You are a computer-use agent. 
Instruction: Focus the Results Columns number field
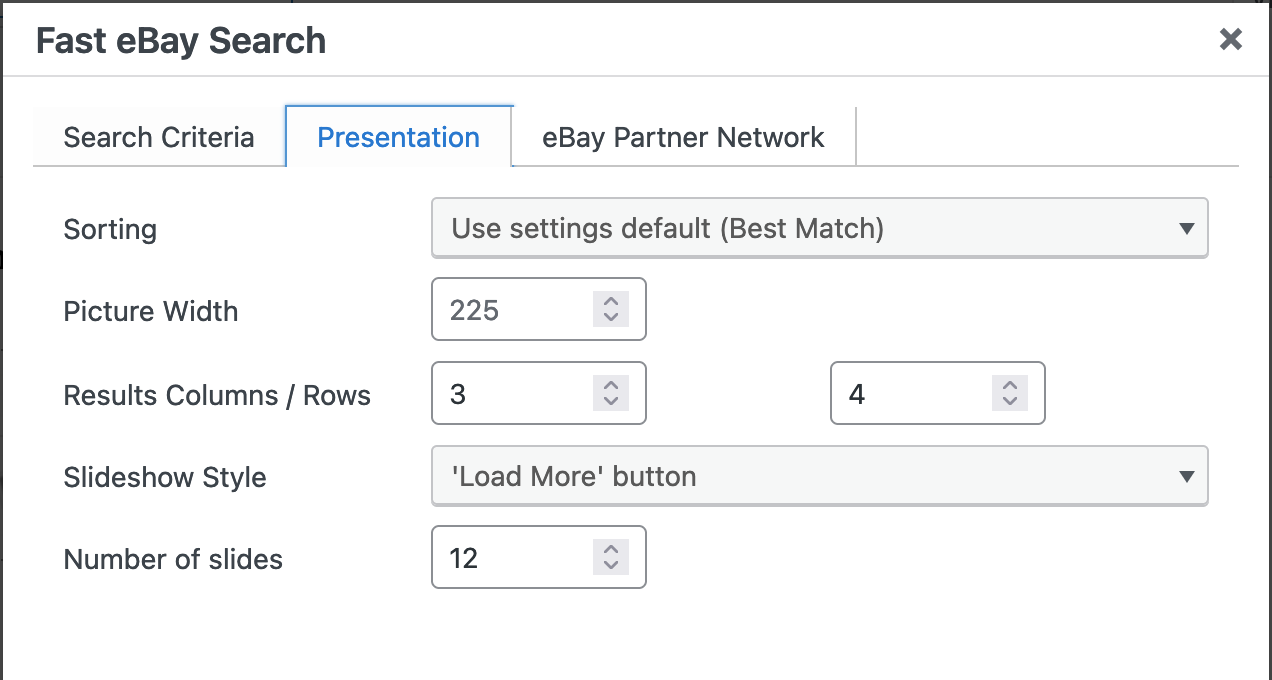tap(539, 393)
